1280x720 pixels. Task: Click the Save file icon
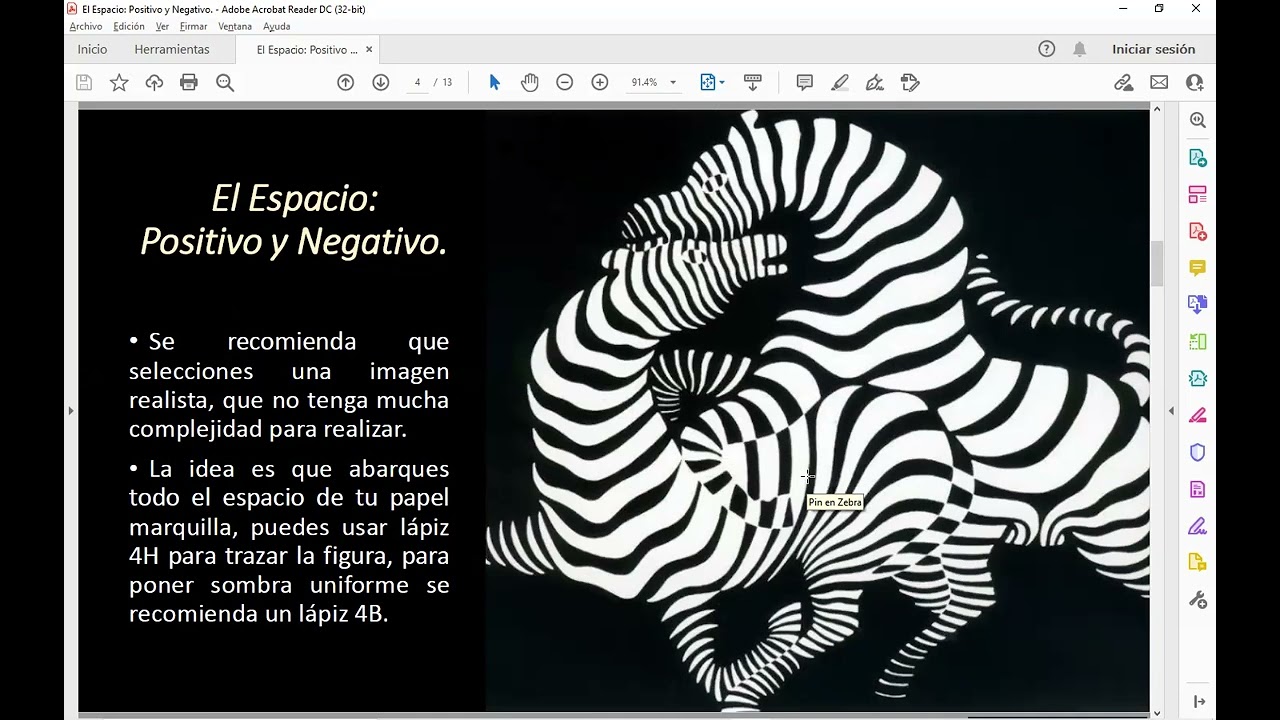[x=84, y=83]
